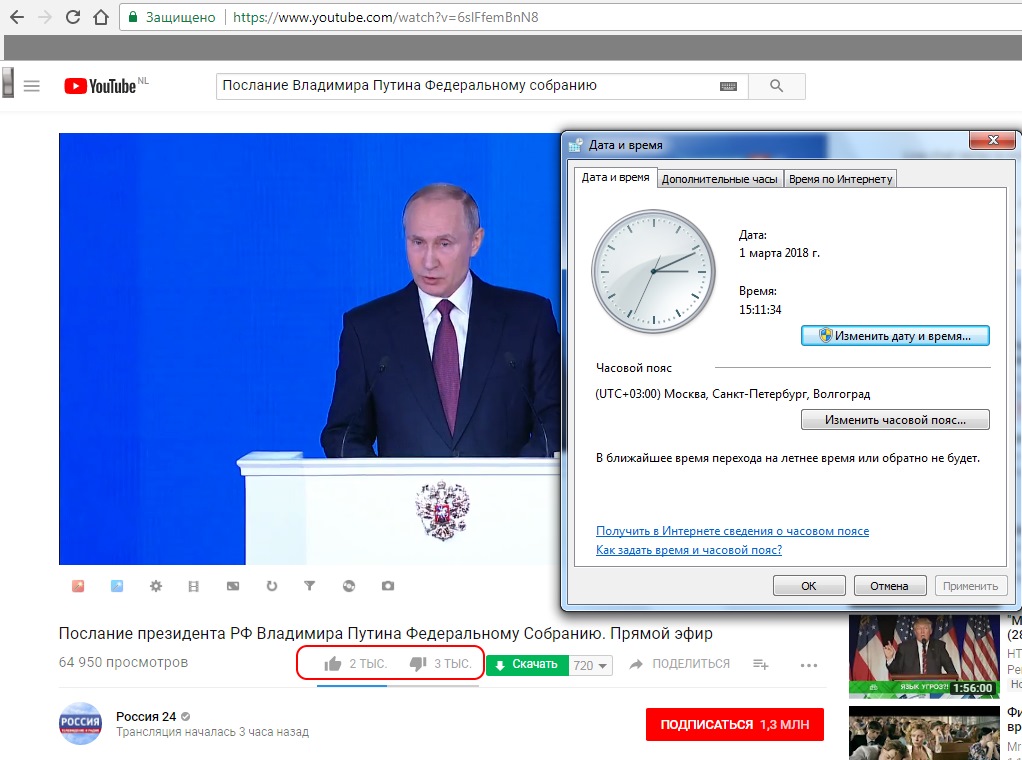The width and height of the screenshot is (1022, 760).
Task: Open link Как задать время и часовой пояс
Action: point(689,550)
